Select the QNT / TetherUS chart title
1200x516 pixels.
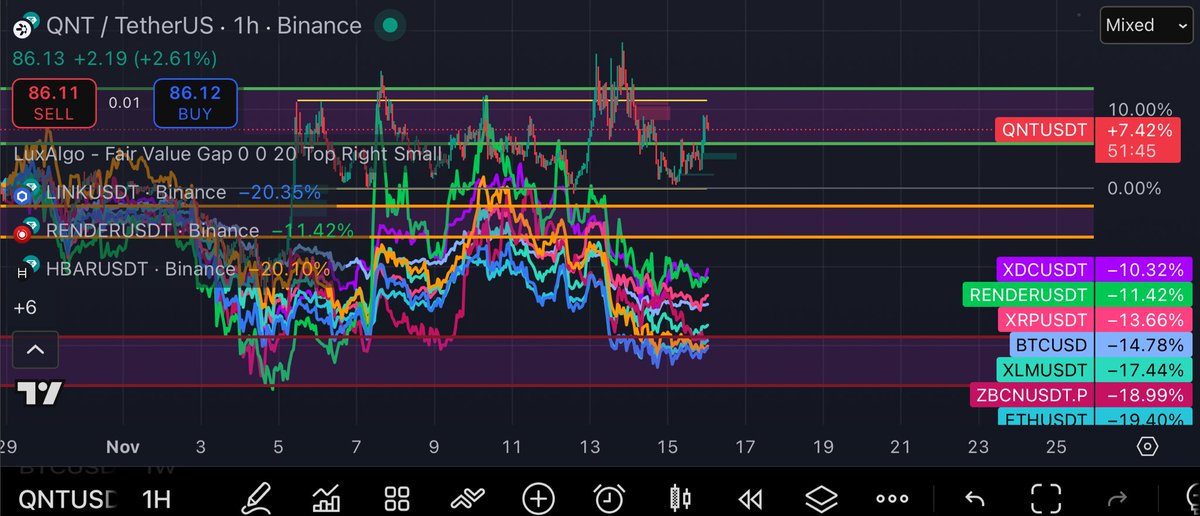pos(206,25)
